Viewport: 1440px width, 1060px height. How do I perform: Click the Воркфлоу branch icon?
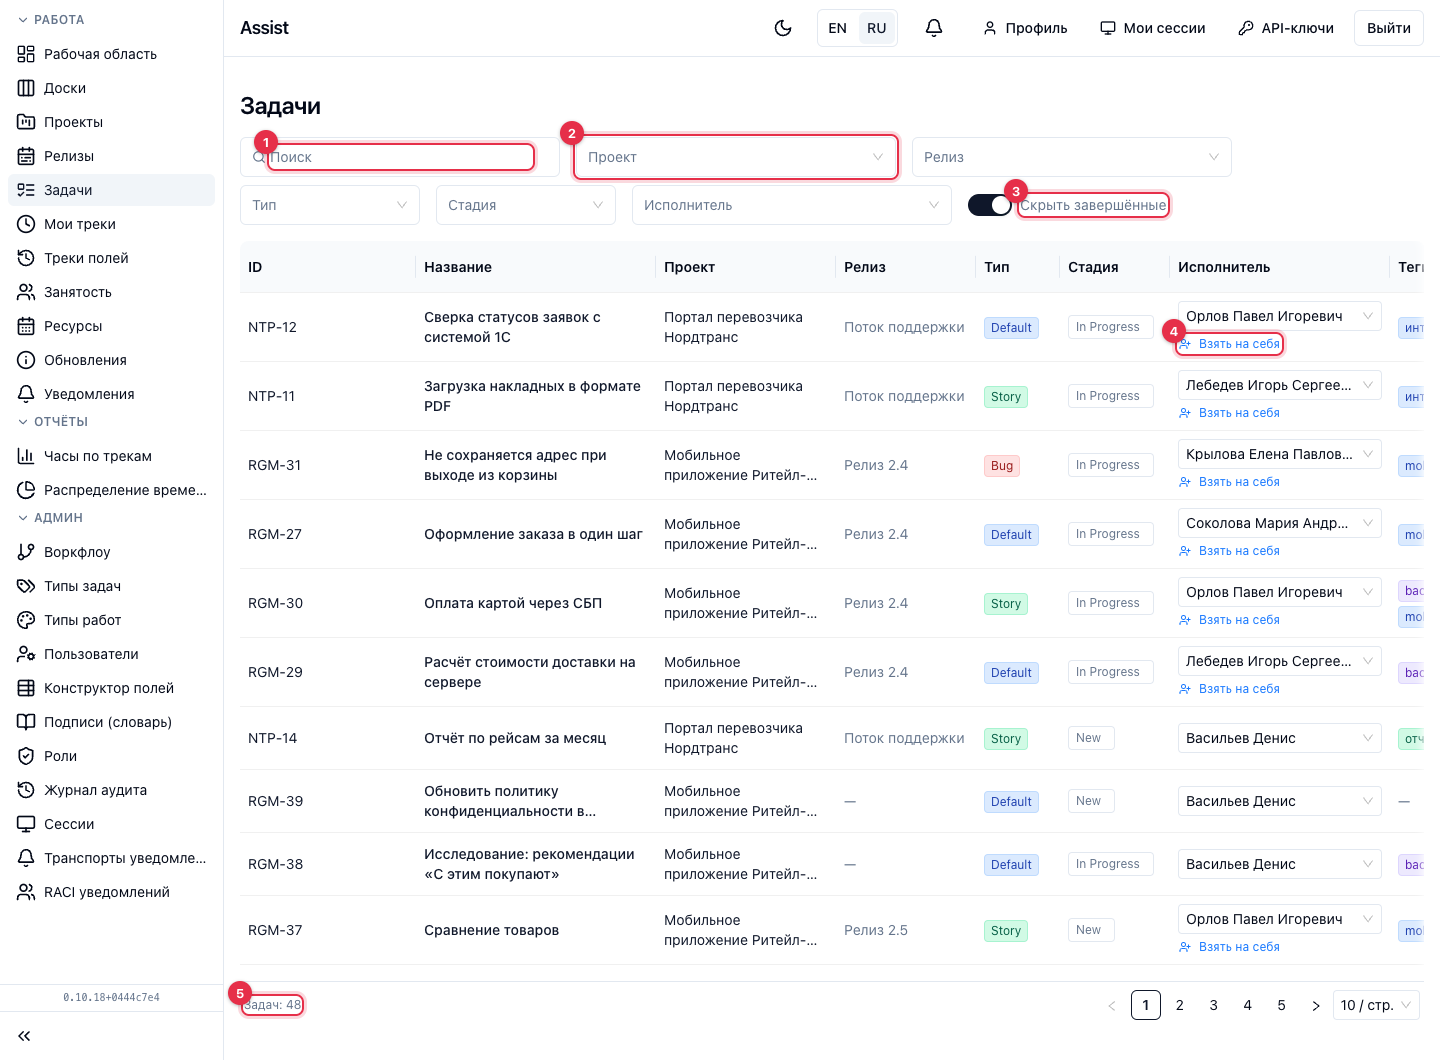26,552
